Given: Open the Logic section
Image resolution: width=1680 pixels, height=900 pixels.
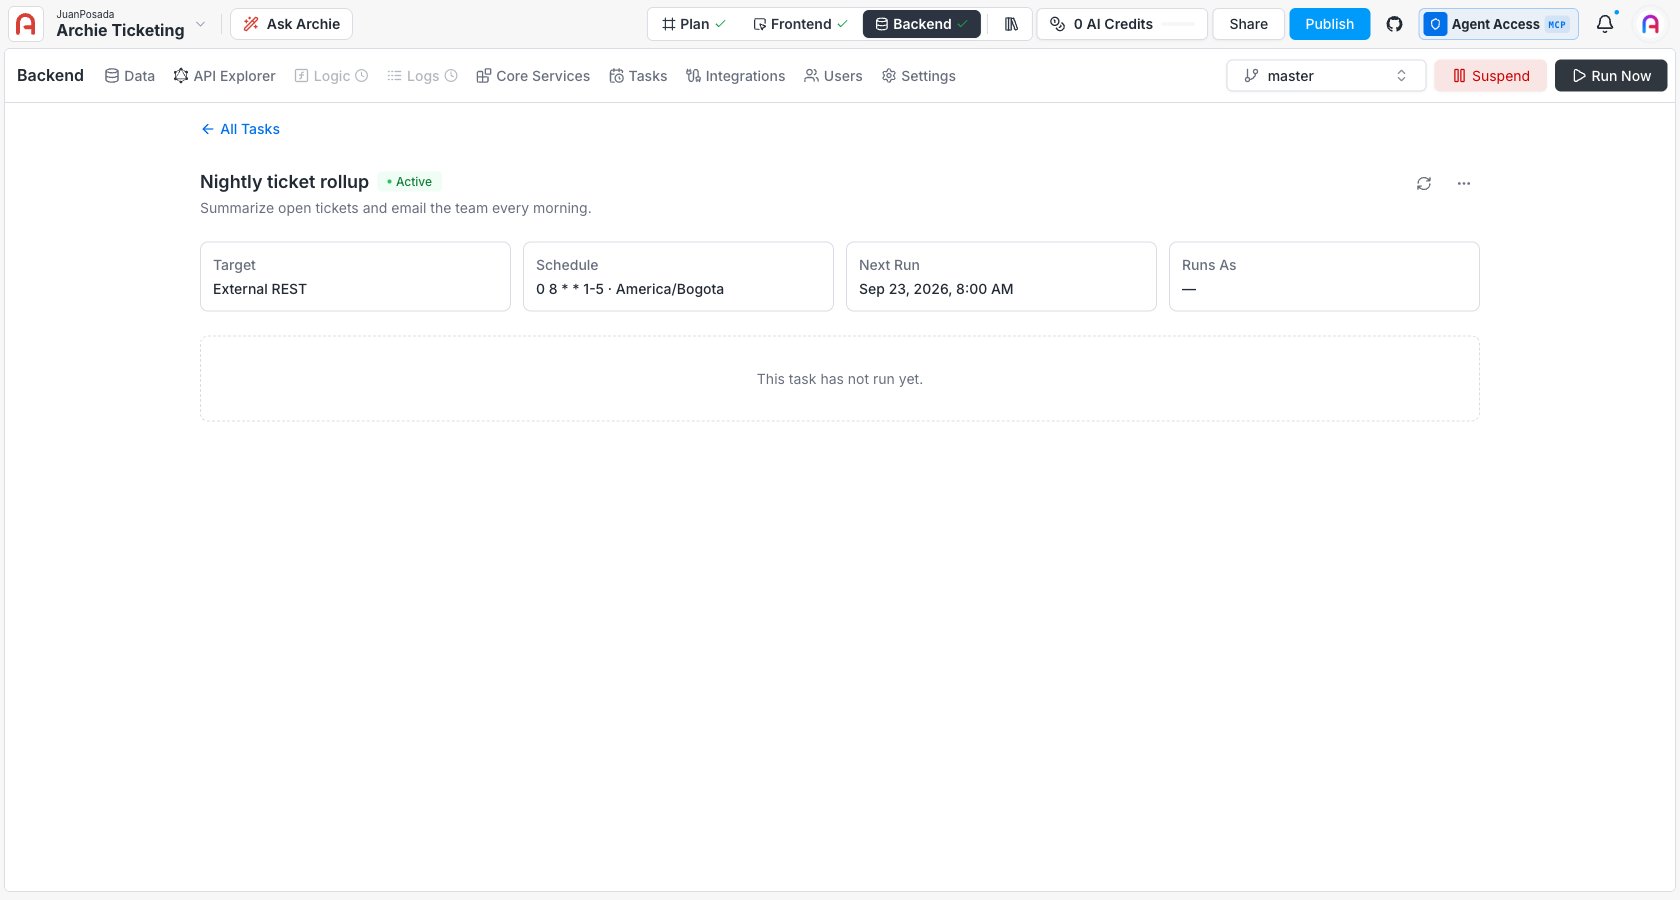Looking at the screenshot, I should [x=331, y=76].
